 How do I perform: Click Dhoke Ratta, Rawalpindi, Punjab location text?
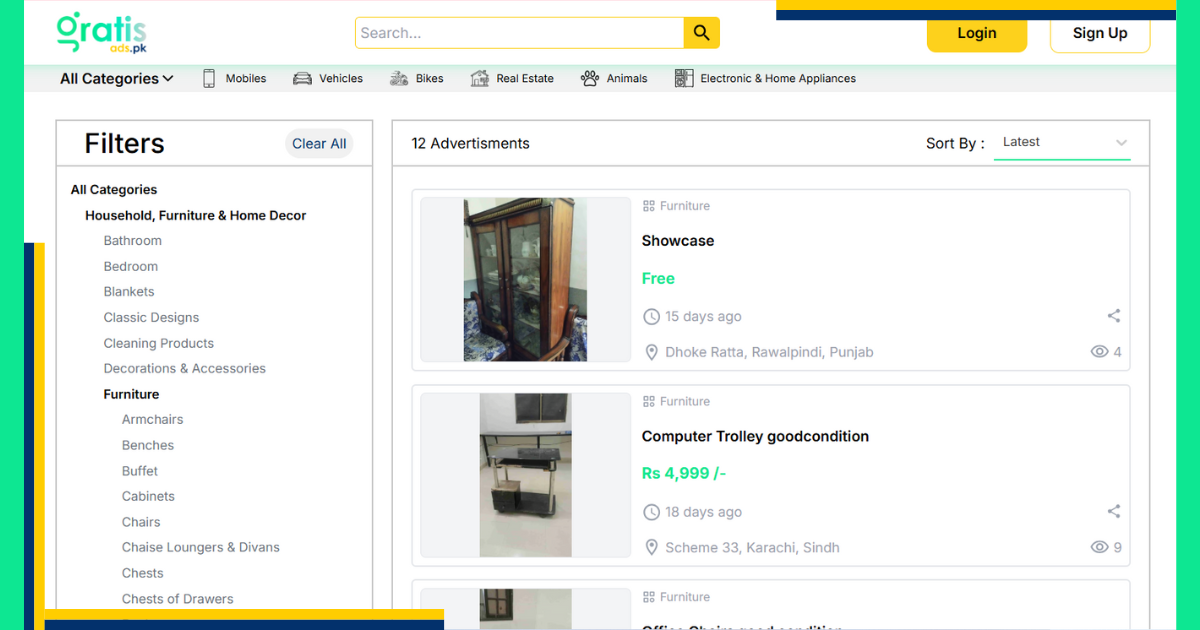coord(769,352)
